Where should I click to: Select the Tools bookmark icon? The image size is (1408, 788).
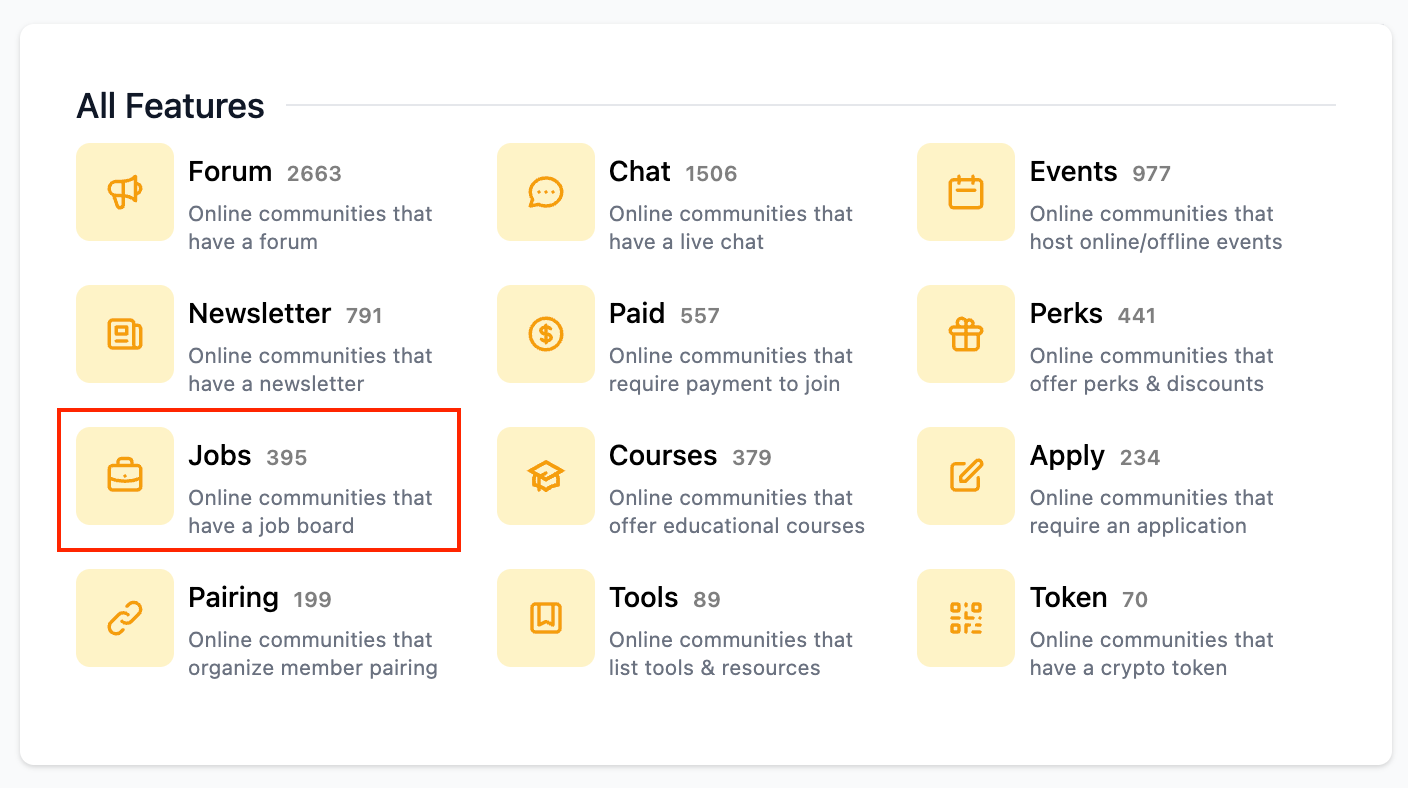pyautogui.click(x=545, y=618)
